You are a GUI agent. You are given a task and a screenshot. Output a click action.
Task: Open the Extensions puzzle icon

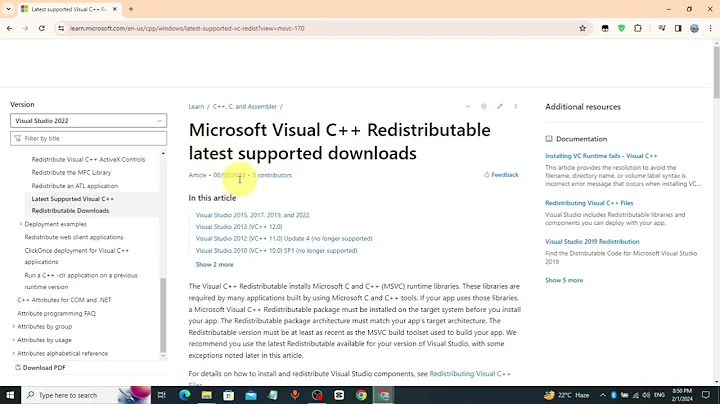pos(638,28)
